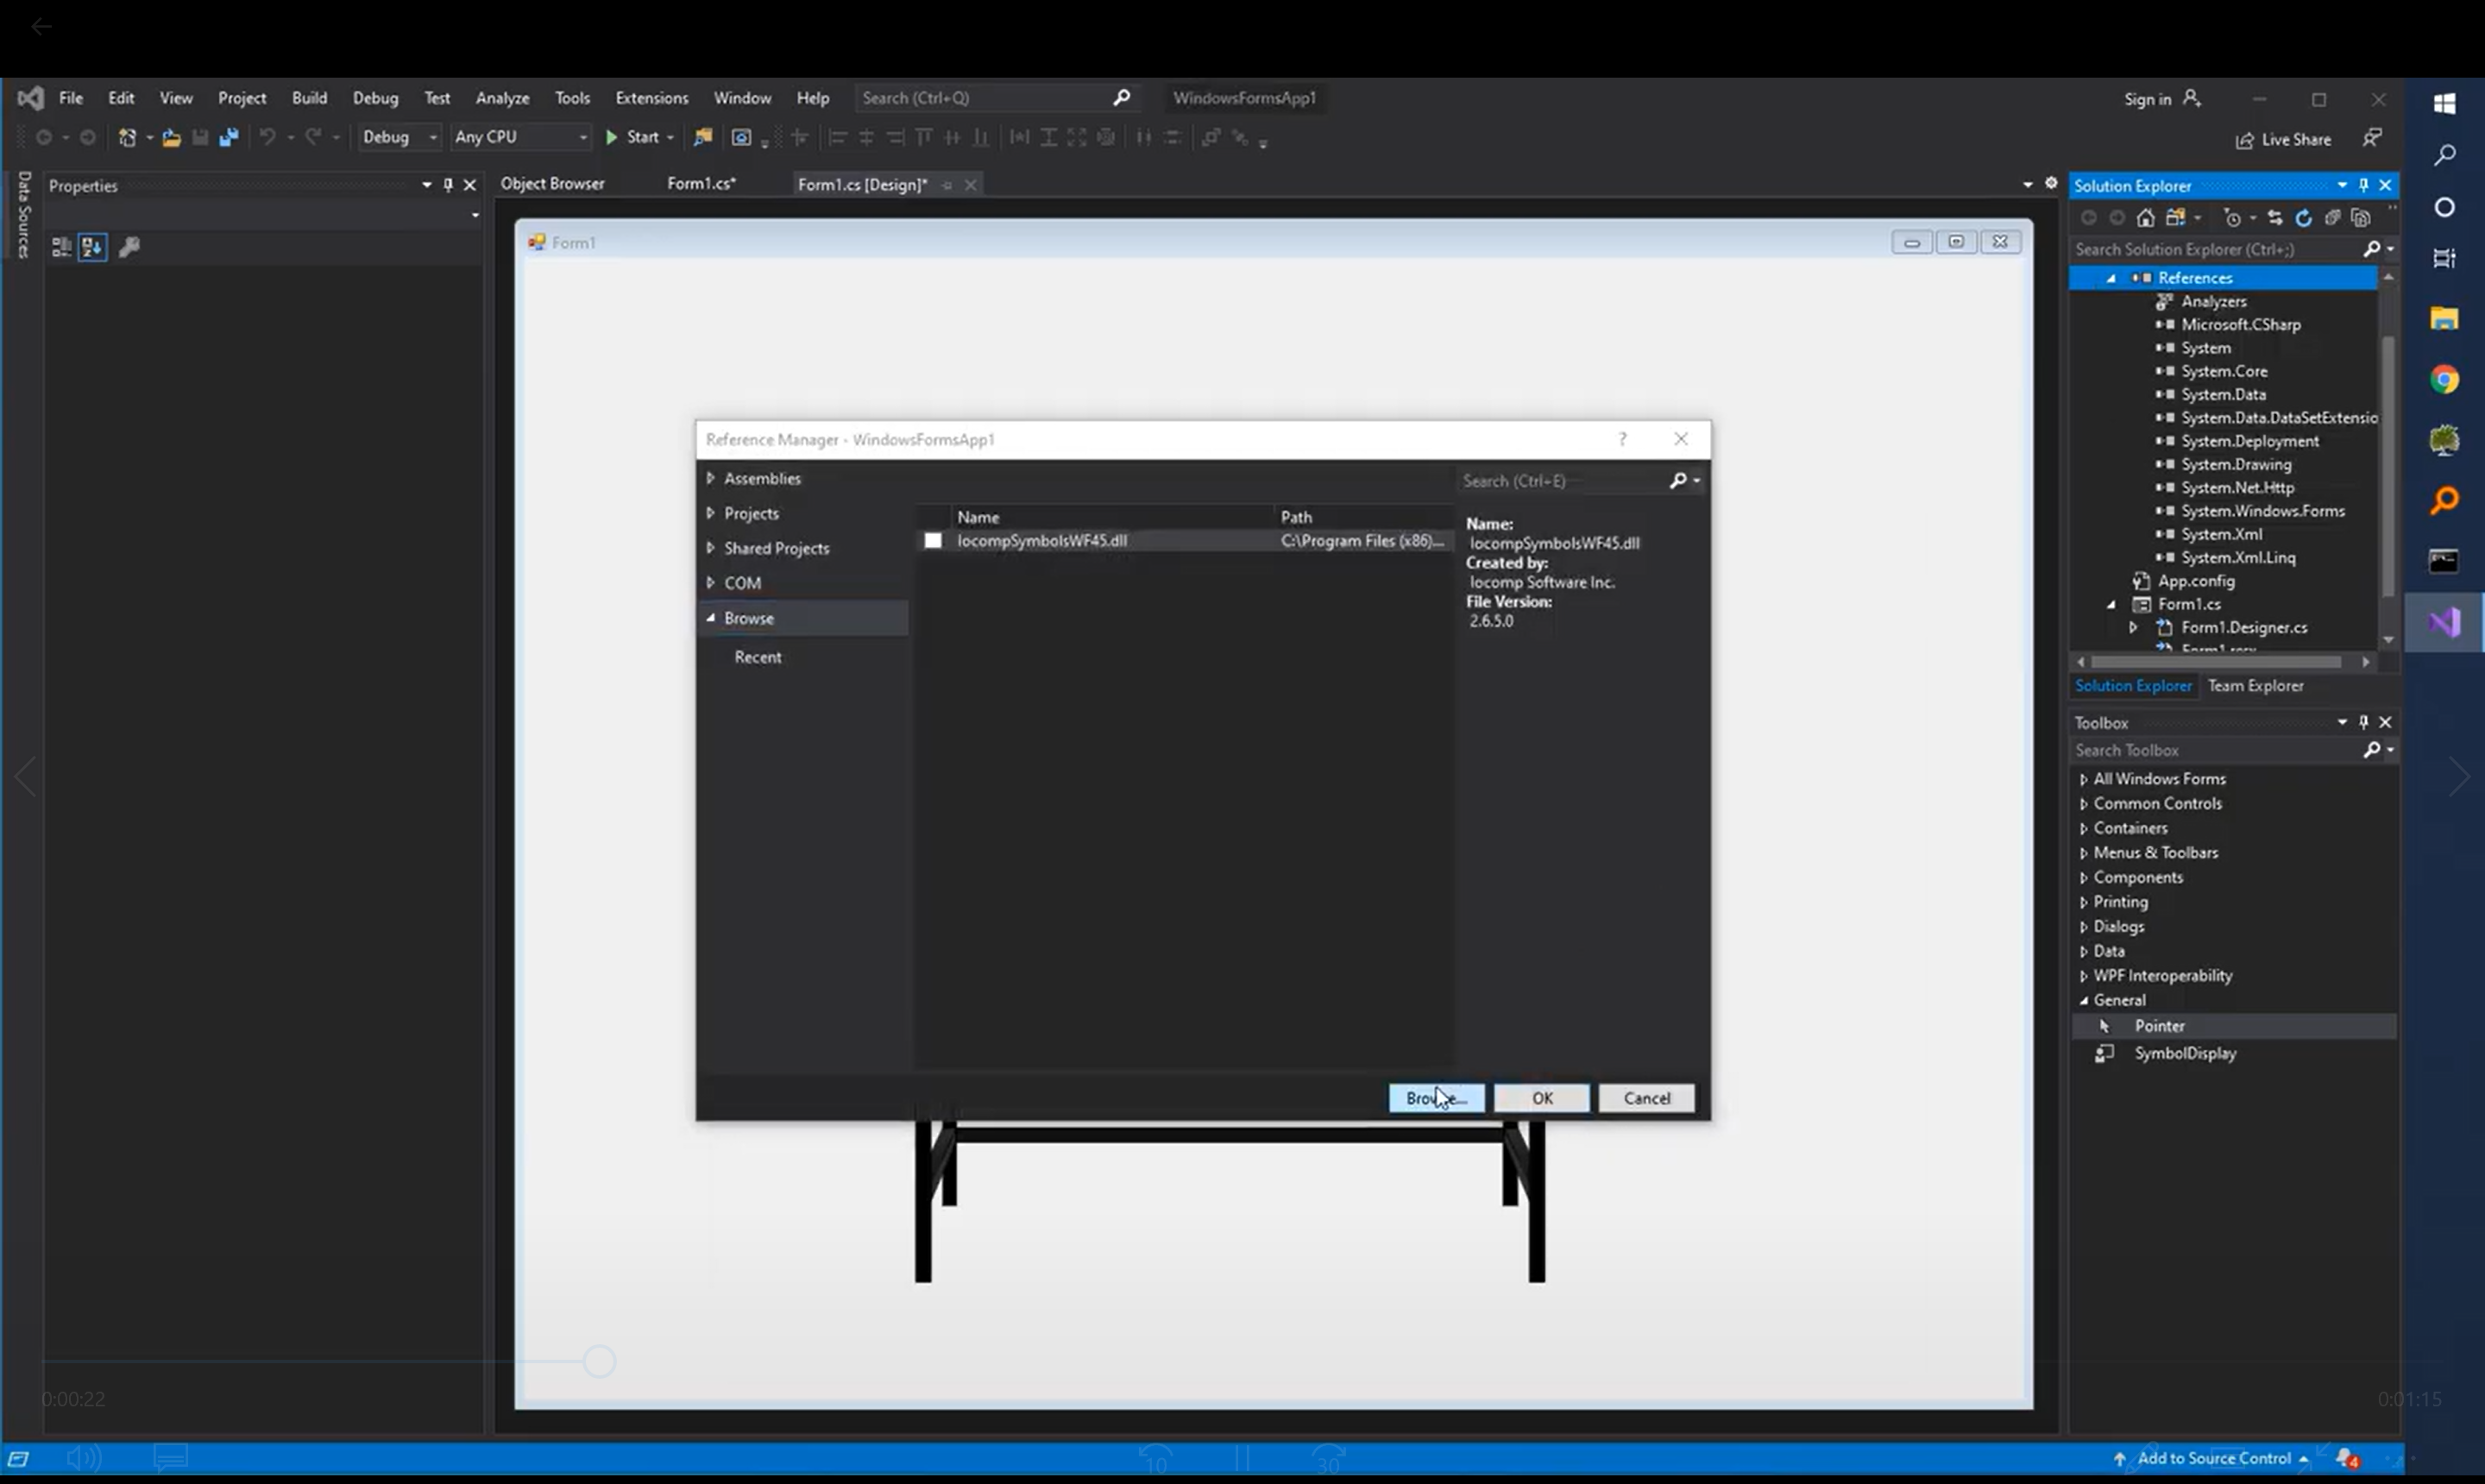Viewport: 2485px width, 1484px height.
Task: Open the Project menu
Action: [242, 98]
